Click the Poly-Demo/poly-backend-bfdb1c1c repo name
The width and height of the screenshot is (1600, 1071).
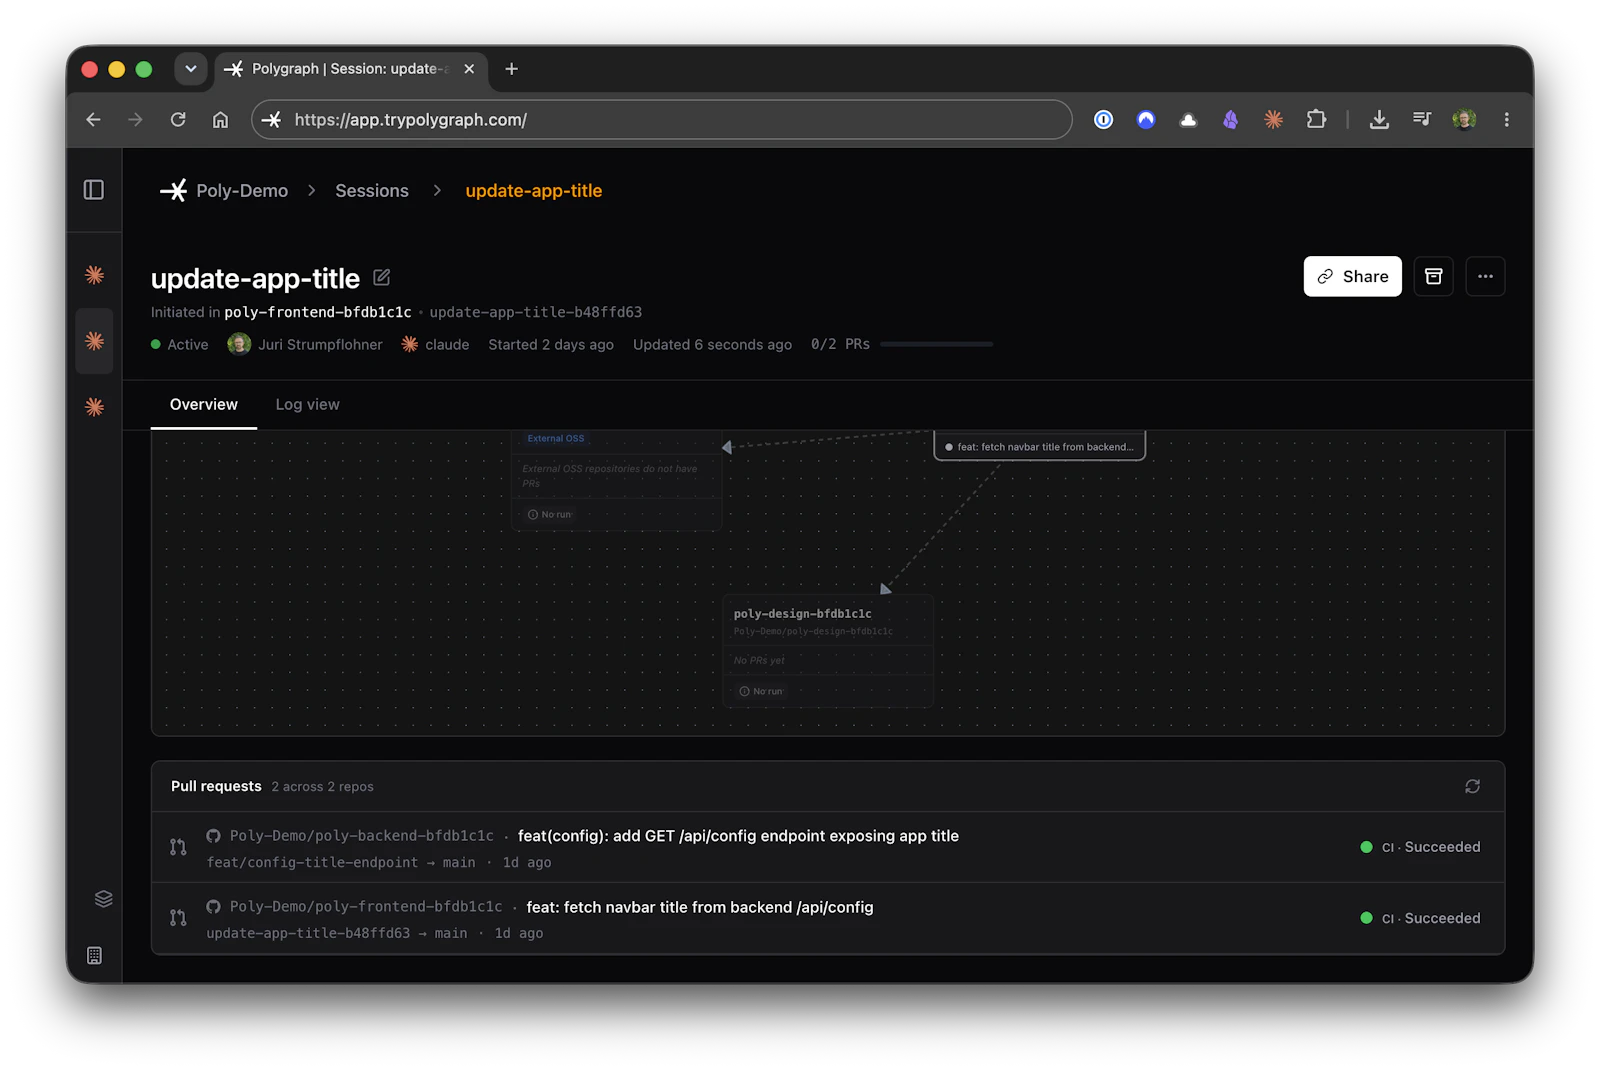tap(362, 836)
